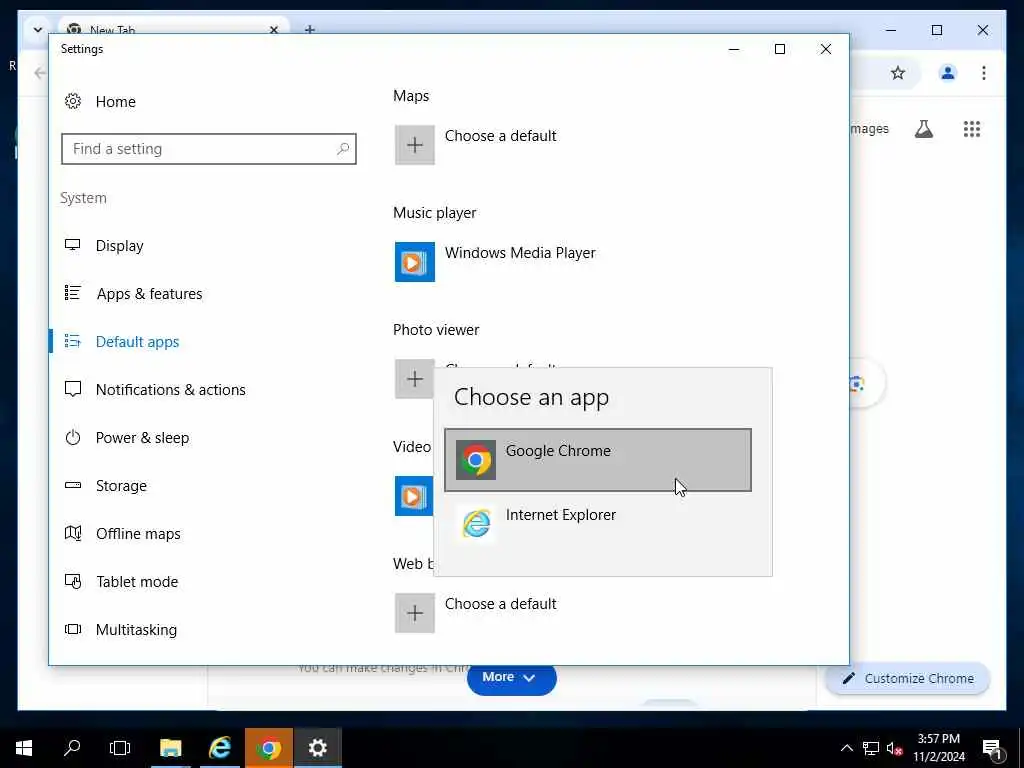The width and height of the screenshot is (1024, 768).
Task: Click the plus button under Photo viewer
Action: coord(415,379)
